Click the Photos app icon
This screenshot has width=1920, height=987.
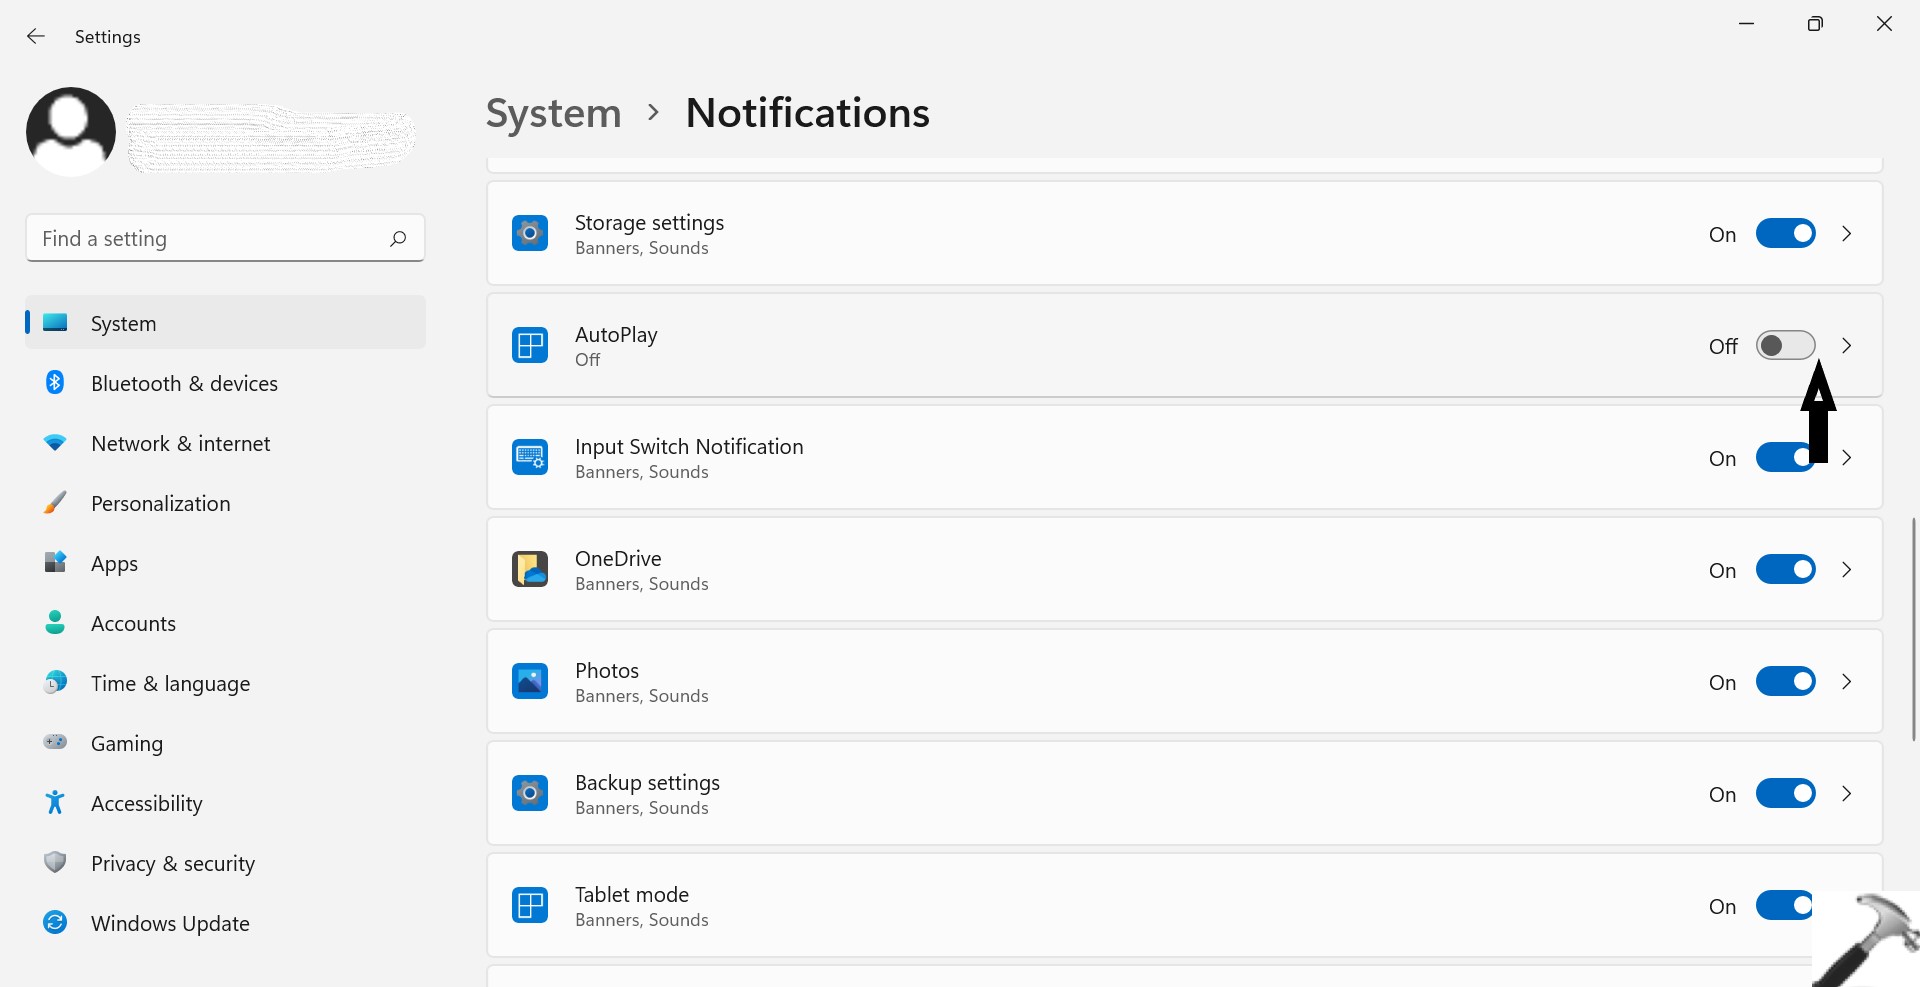tap(530, 682)
